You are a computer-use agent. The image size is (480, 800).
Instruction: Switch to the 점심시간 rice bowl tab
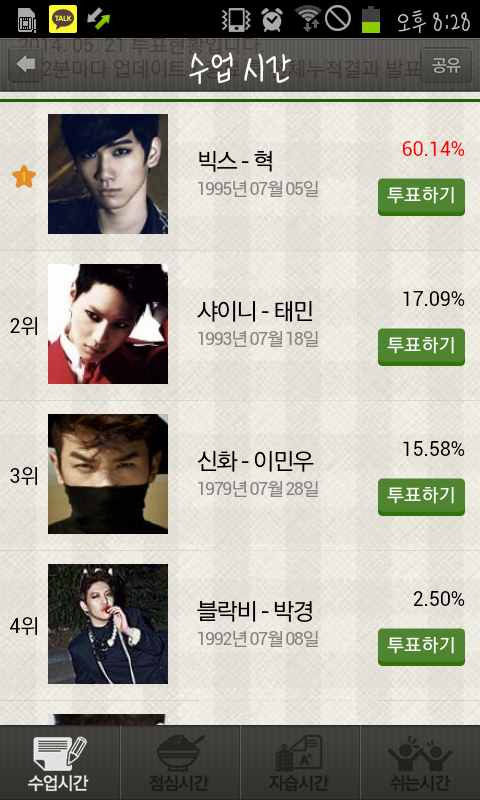pyautogui.click(x=180, y=762)
